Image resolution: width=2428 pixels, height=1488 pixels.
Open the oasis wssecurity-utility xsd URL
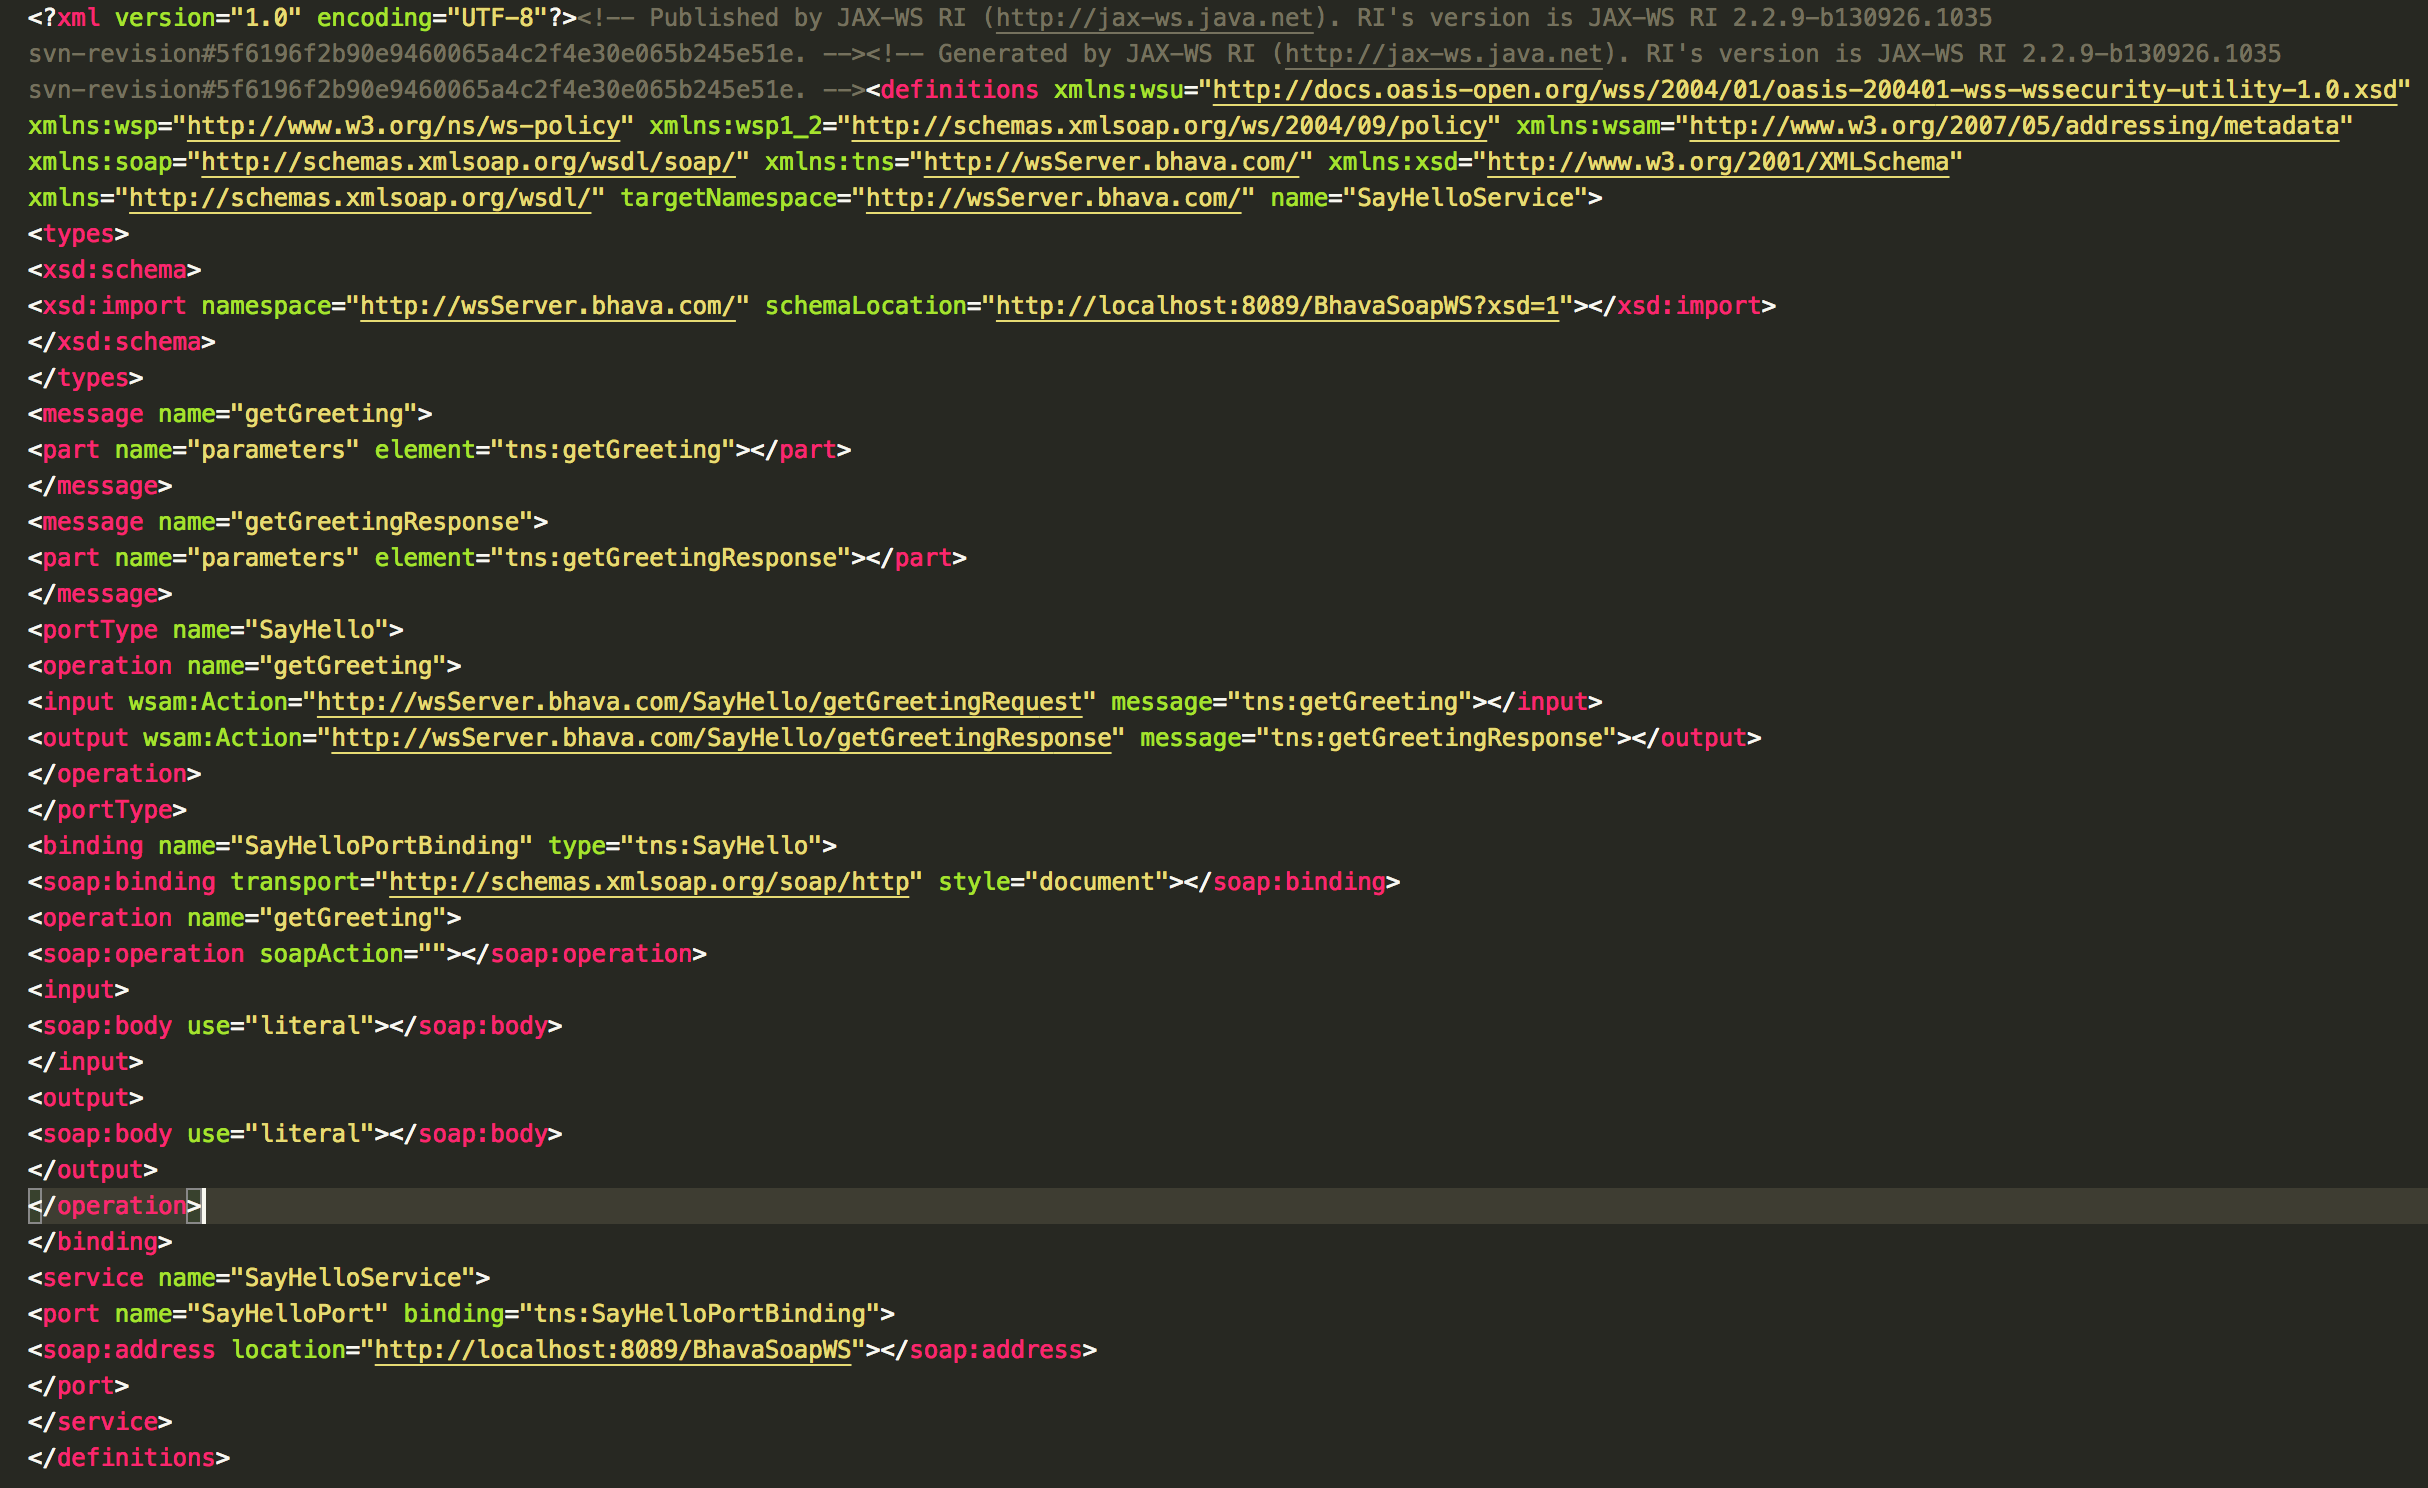[x=1804, y=90]
